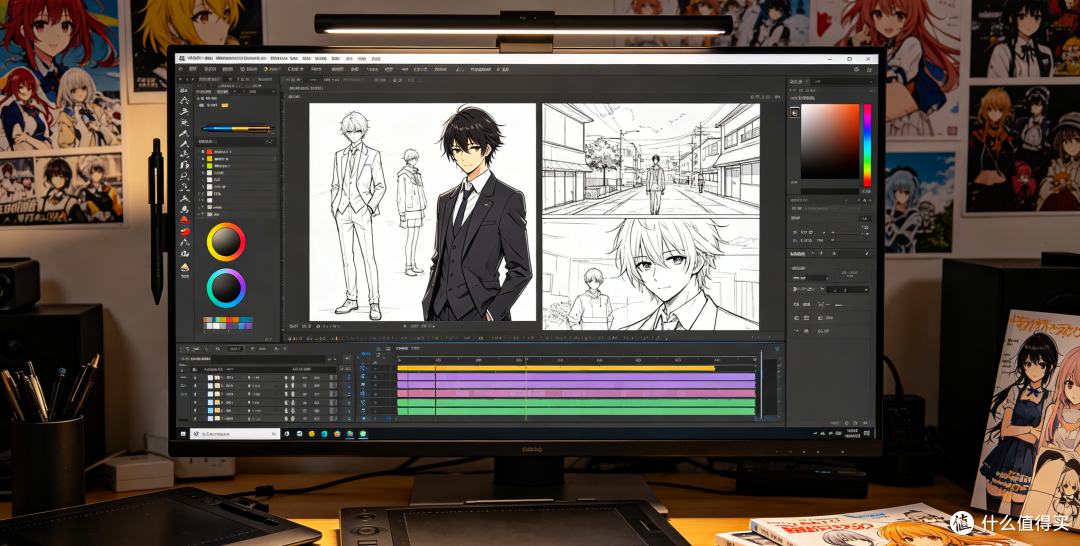Select the orange clip in the timeline
The width and height of the screenshot is (1080, 546).
pos(556,368)
